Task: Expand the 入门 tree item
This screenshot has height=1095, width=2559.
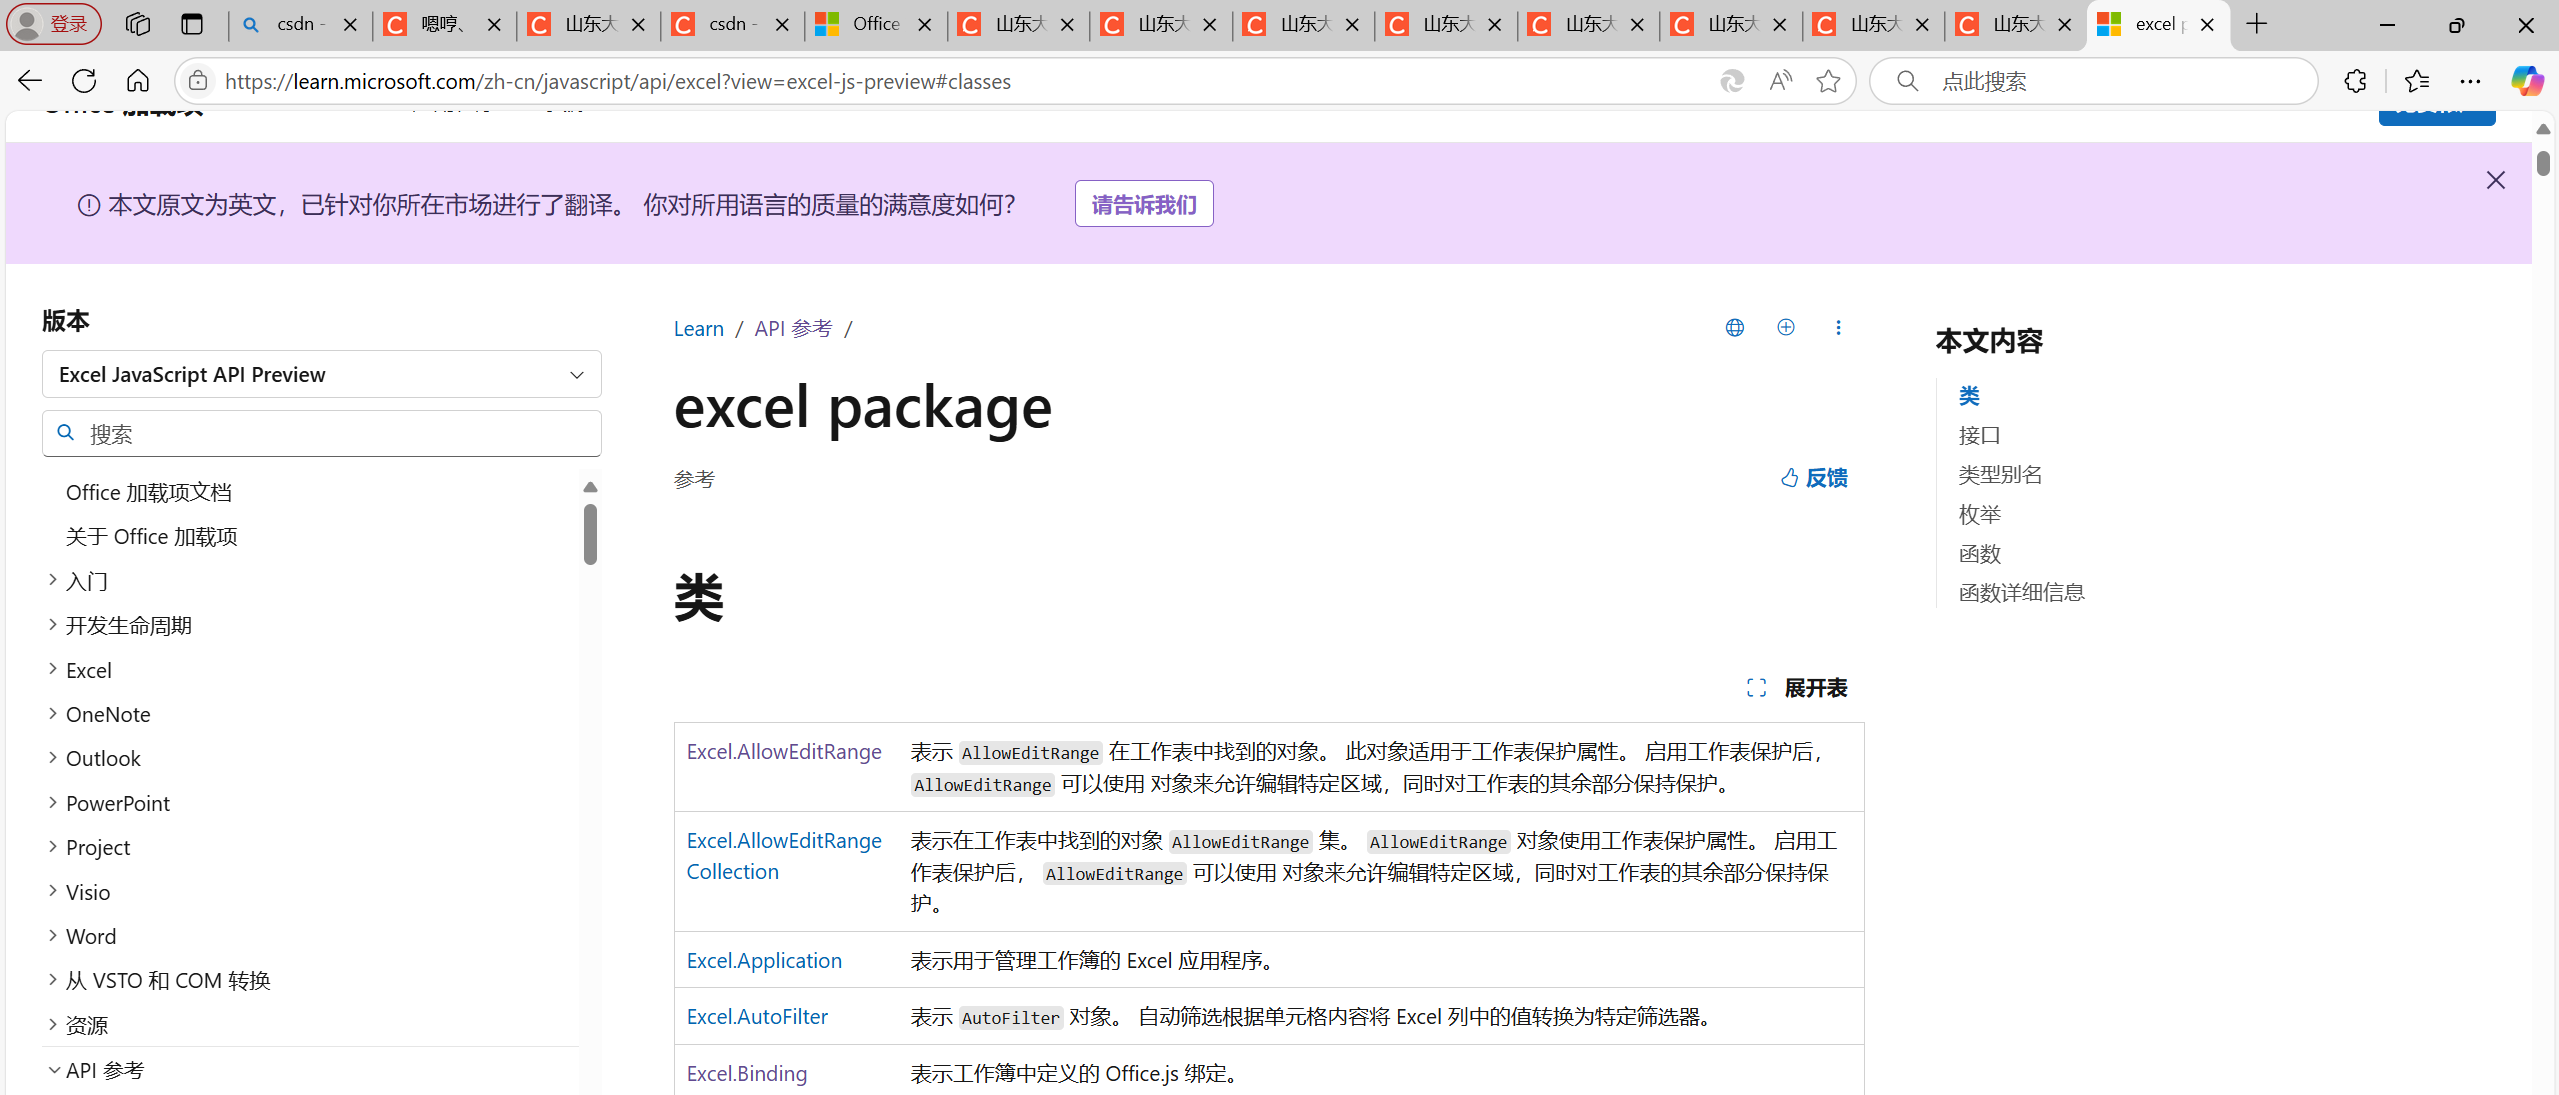Action: pyautogui.click(x=53, y=580)
